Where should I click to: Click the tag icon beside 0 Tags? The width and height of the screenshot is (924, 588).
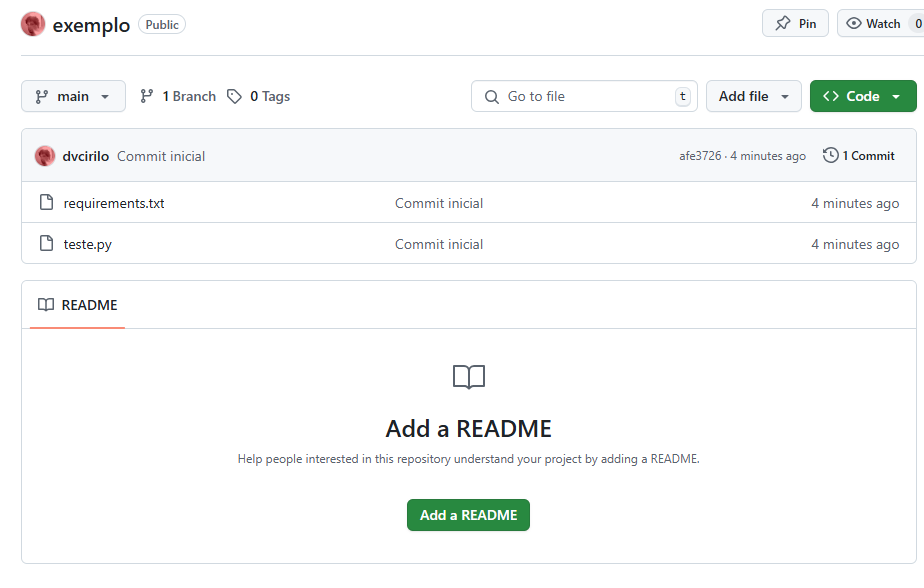point(234,97)
